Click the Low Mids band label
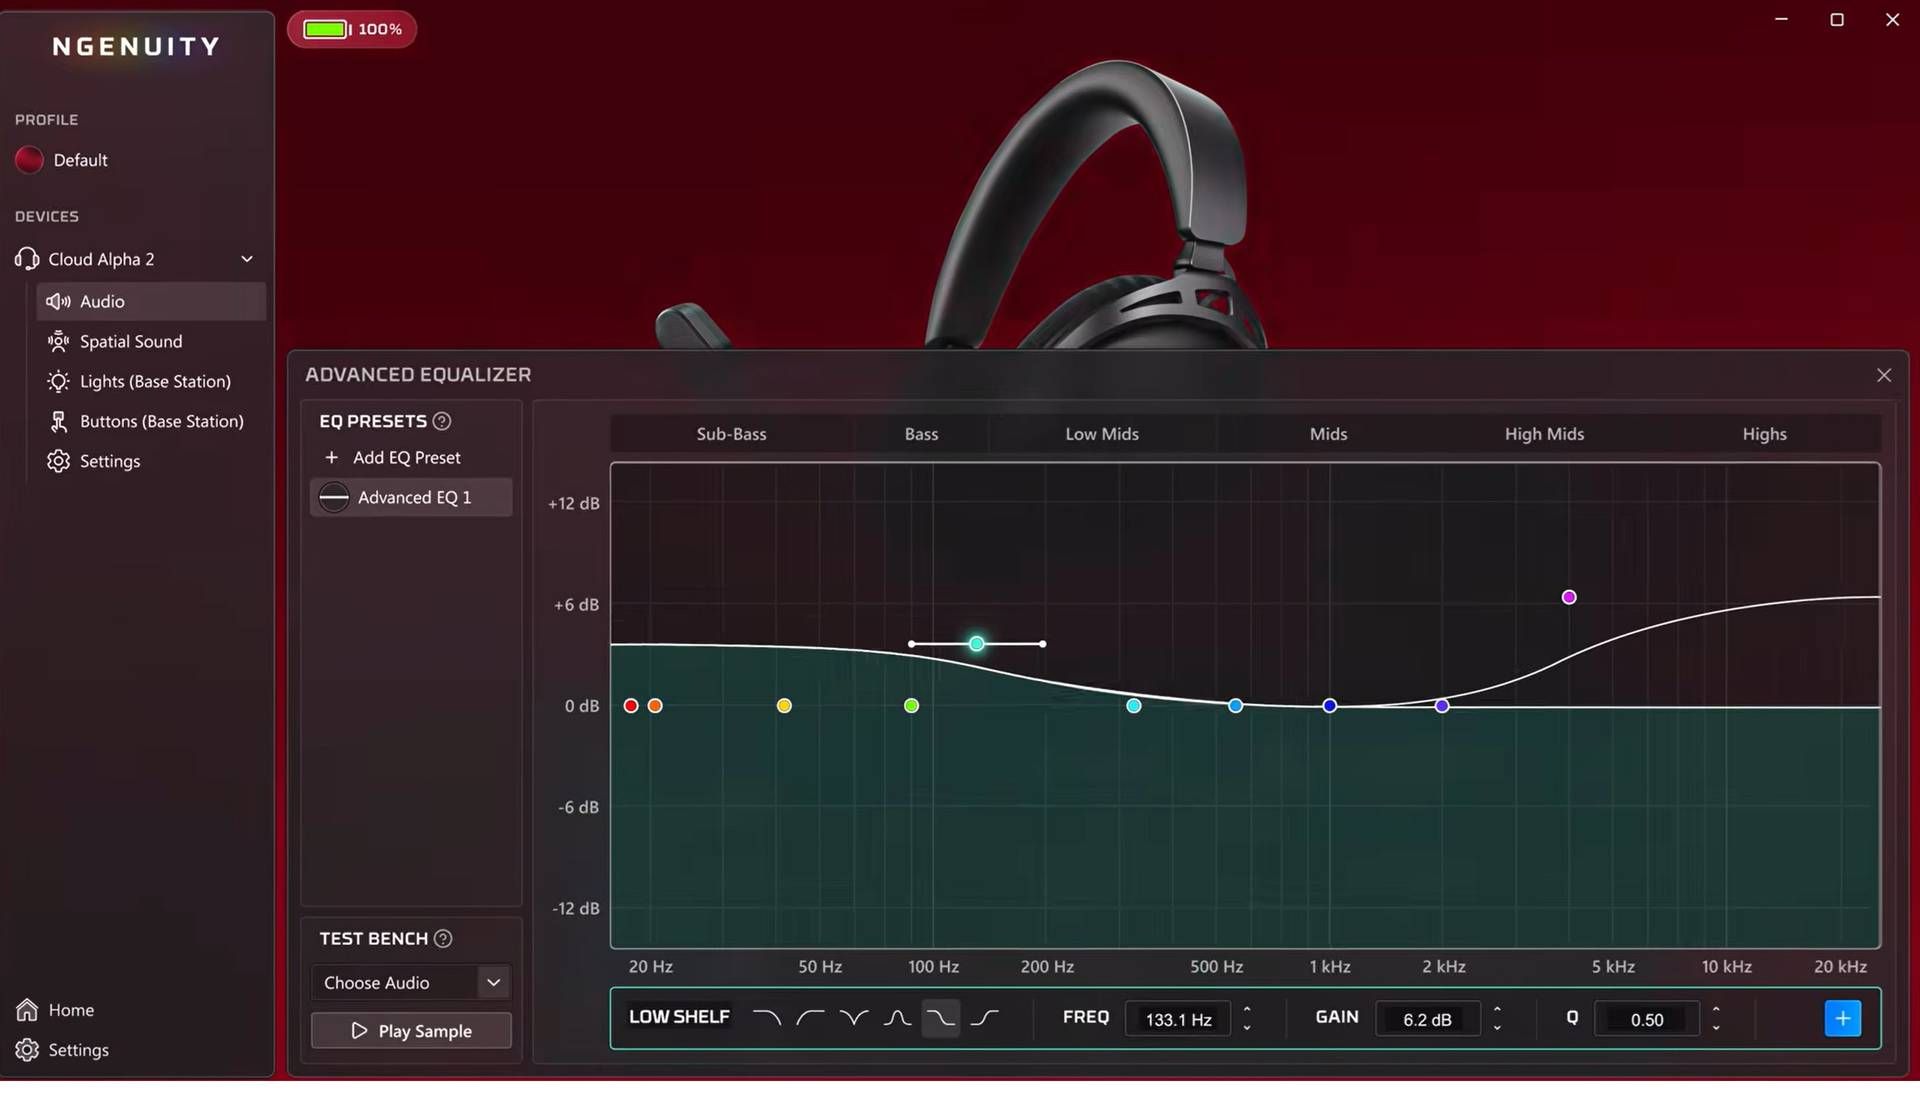The height and width of the screenshot is (1105, 1920). pyautogui.click(x=1102, y=434)
